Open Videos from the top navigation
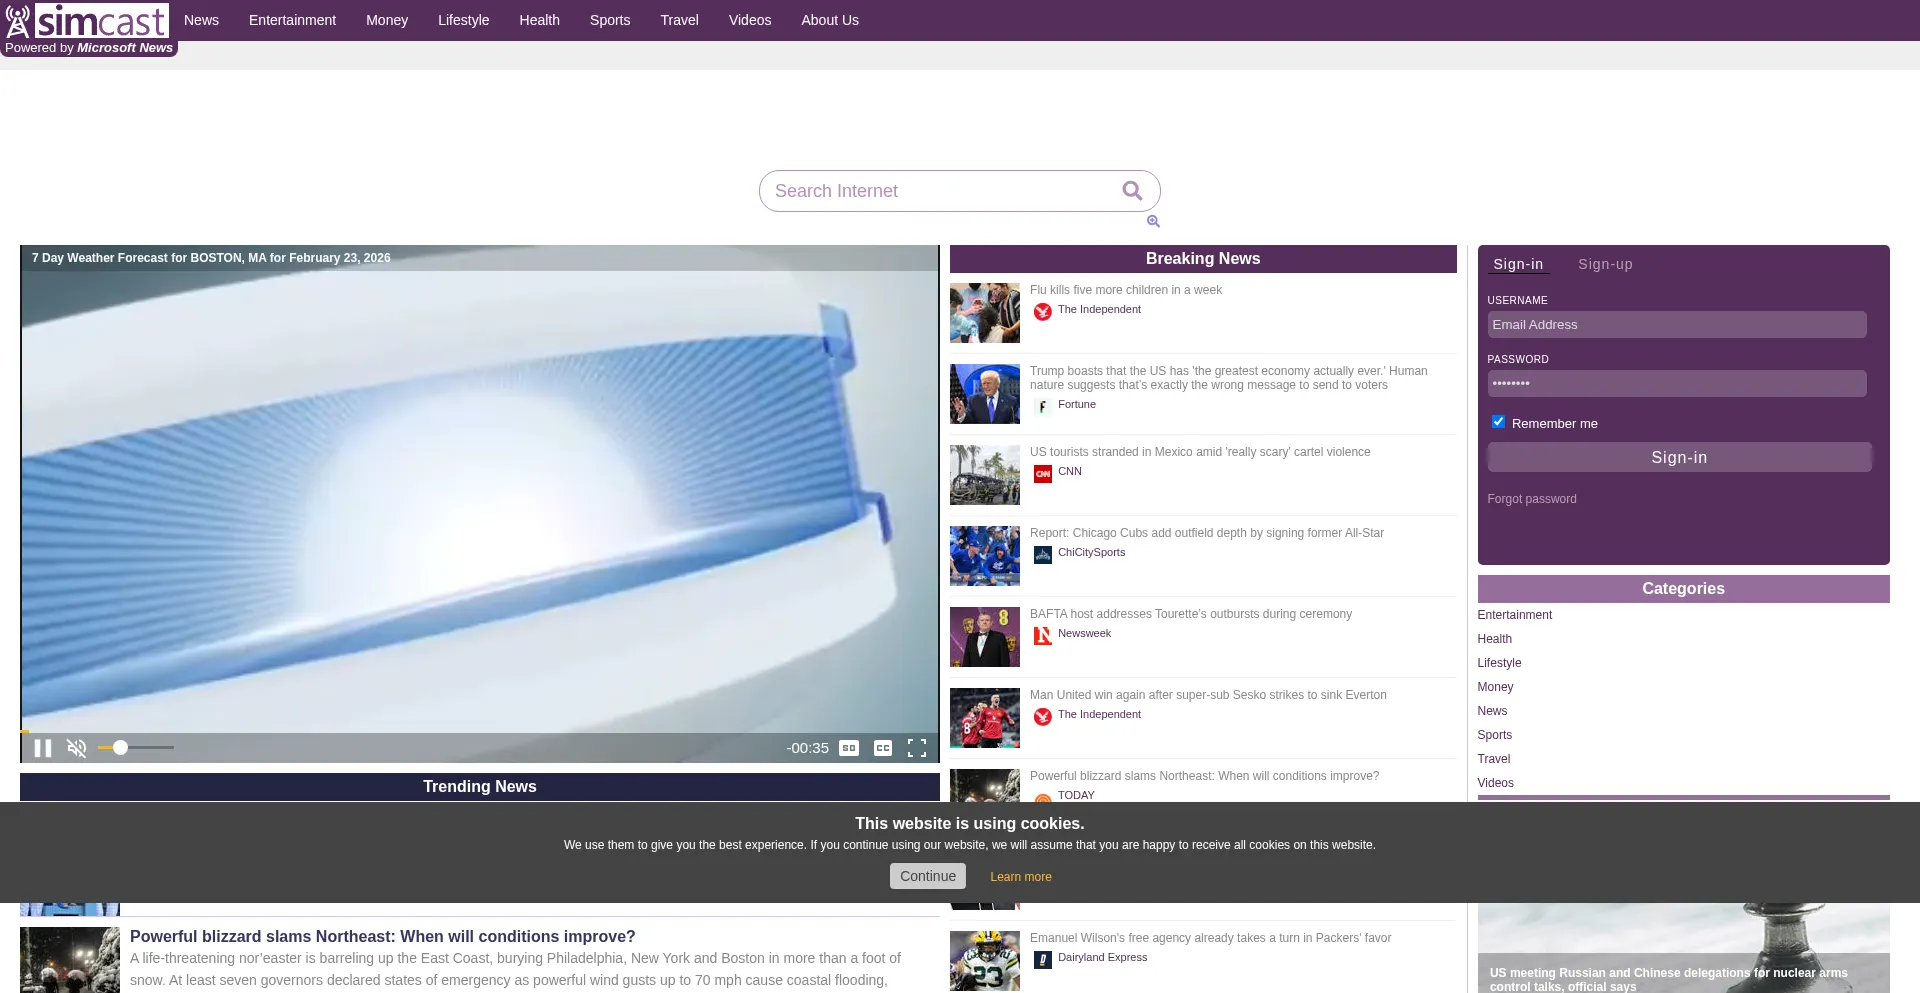Screen dimensions: 1920x993 click(x=750, y=20)
